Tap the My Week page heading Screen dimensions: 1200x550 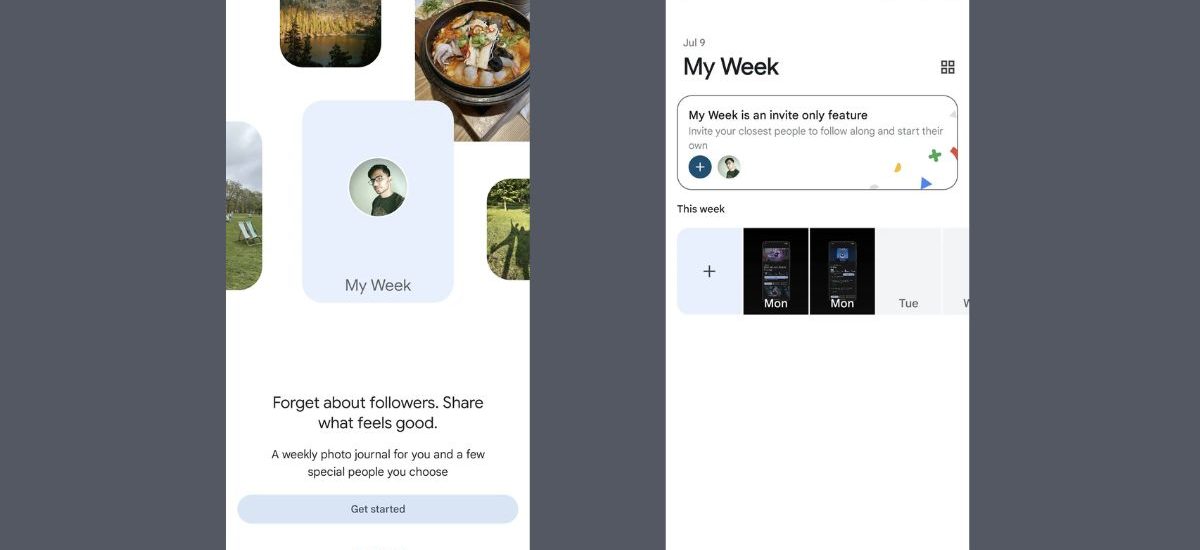pos(731,67)
